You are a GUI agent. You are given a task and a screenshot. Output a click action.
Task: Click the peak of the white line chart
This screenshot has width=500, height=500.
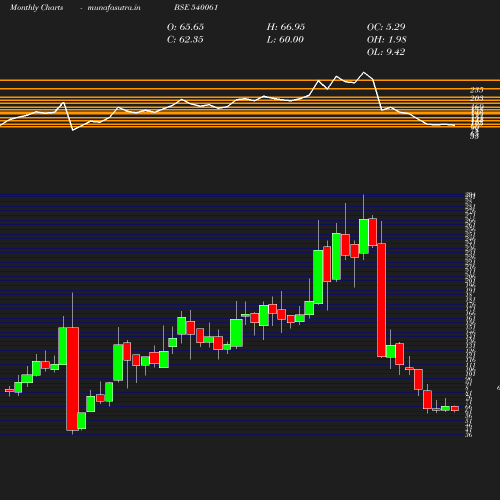tap(364, 72)
